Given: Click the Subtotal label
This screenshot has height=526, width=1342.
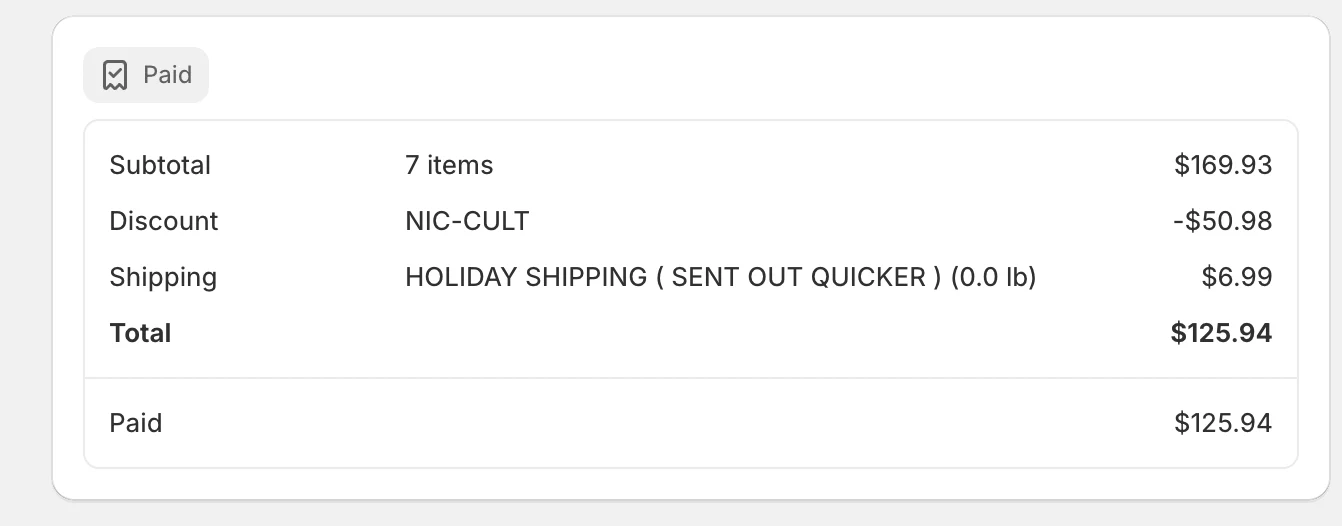Looking at the screenshot, I should [x=160, y=165].
